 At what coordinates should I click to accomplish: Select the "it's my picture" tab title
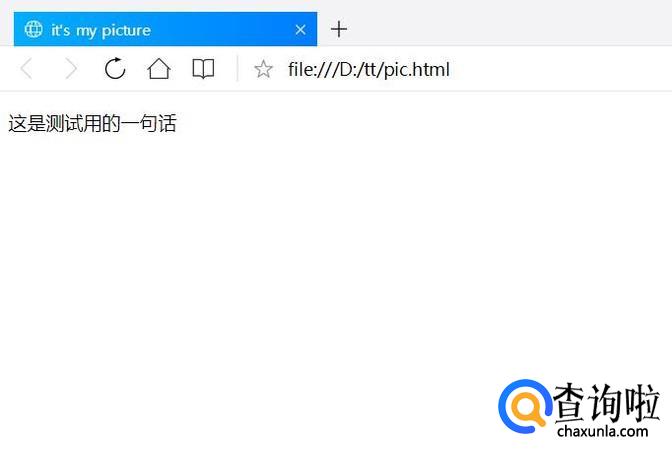(x=101, y=30)
